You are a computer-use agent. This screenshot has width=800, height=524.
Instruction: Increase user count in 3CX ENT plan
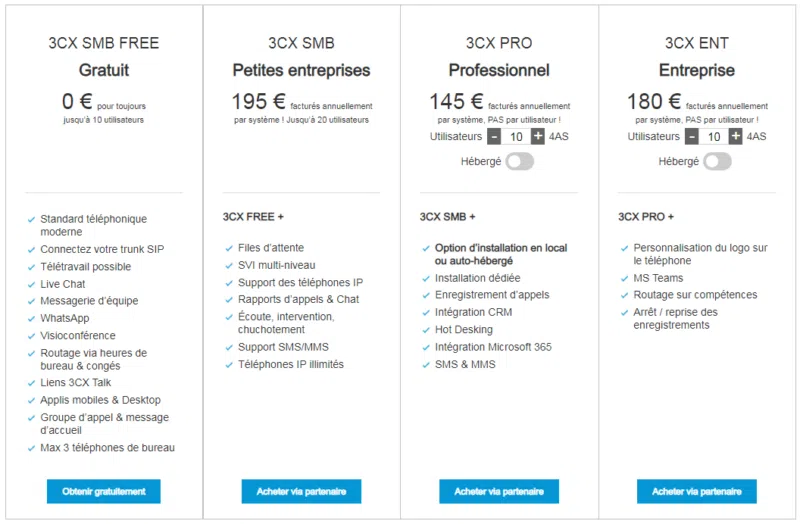click(x=736, y=136)
